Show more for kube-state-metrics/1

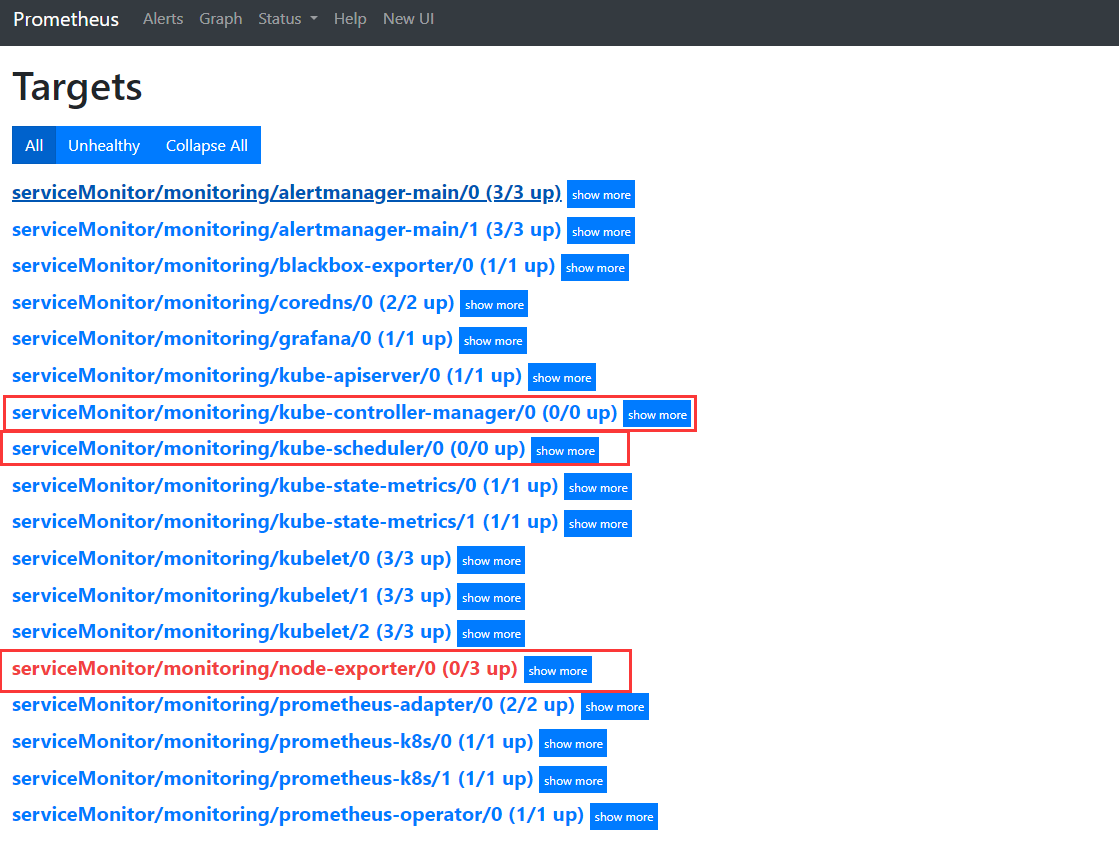598,524
